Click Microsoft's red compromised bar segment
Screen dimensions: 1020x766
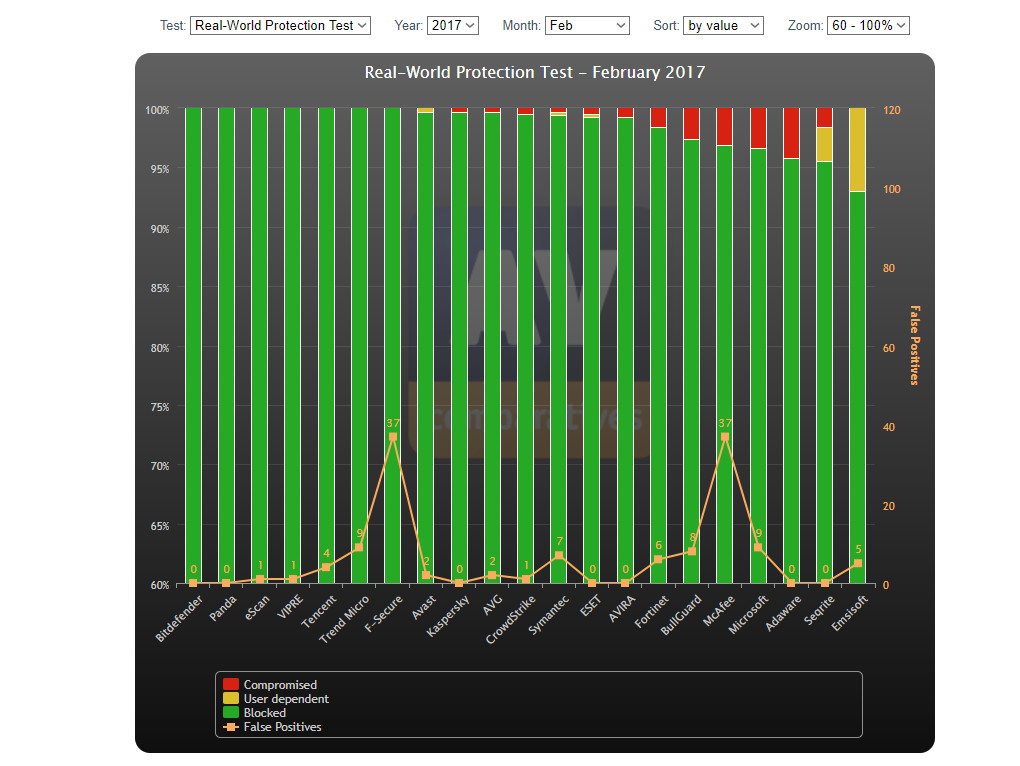click(758, 128)
